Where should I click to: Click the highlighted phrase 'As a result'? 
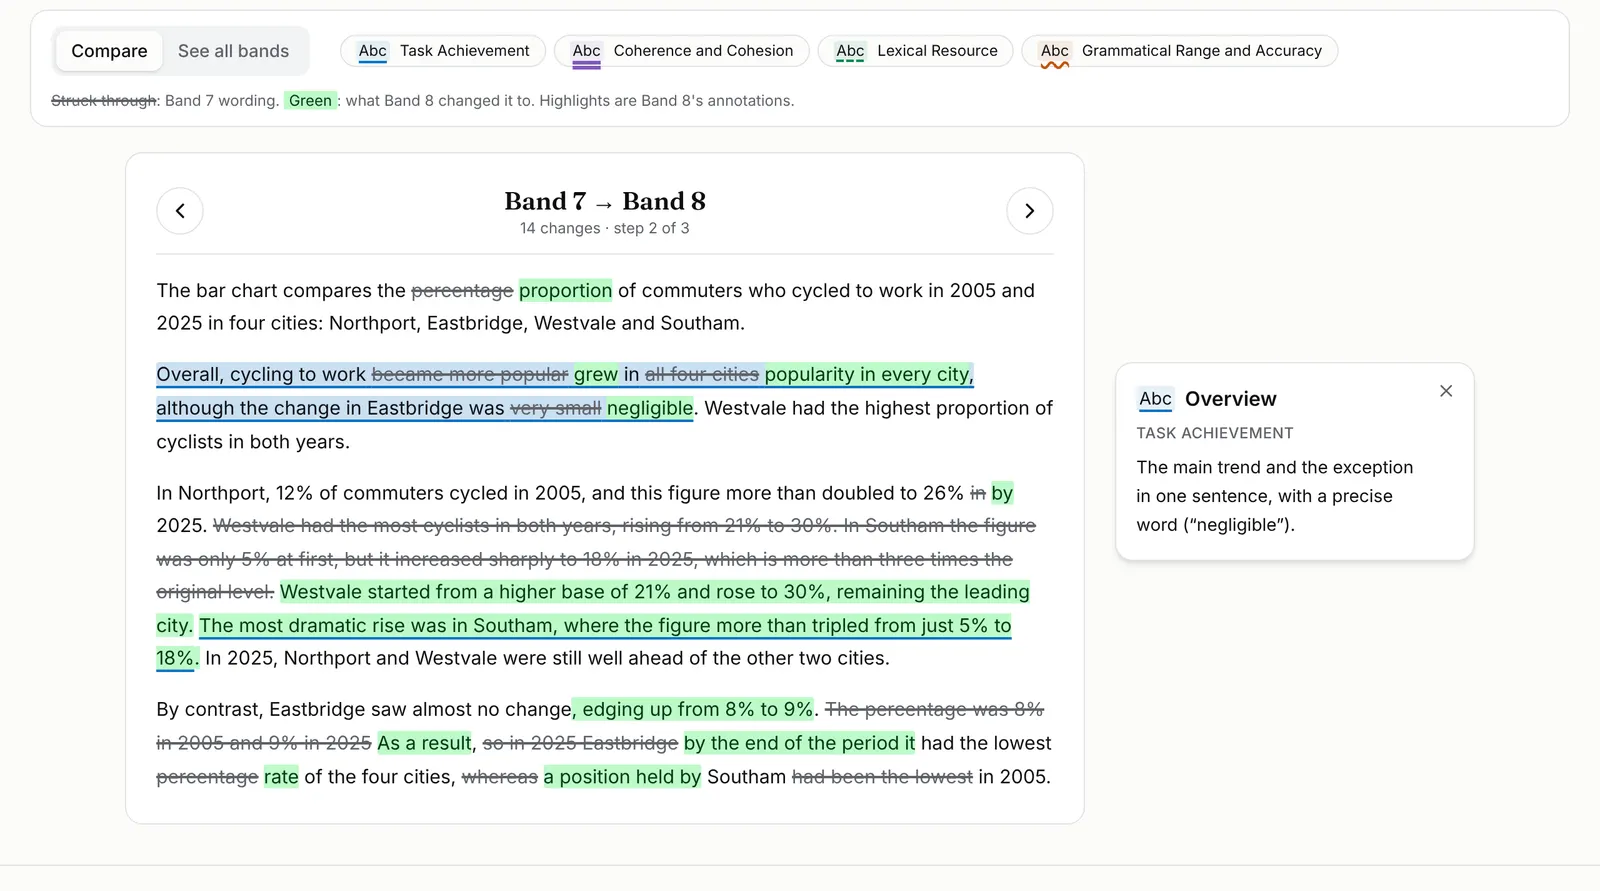tap(424, 744)
